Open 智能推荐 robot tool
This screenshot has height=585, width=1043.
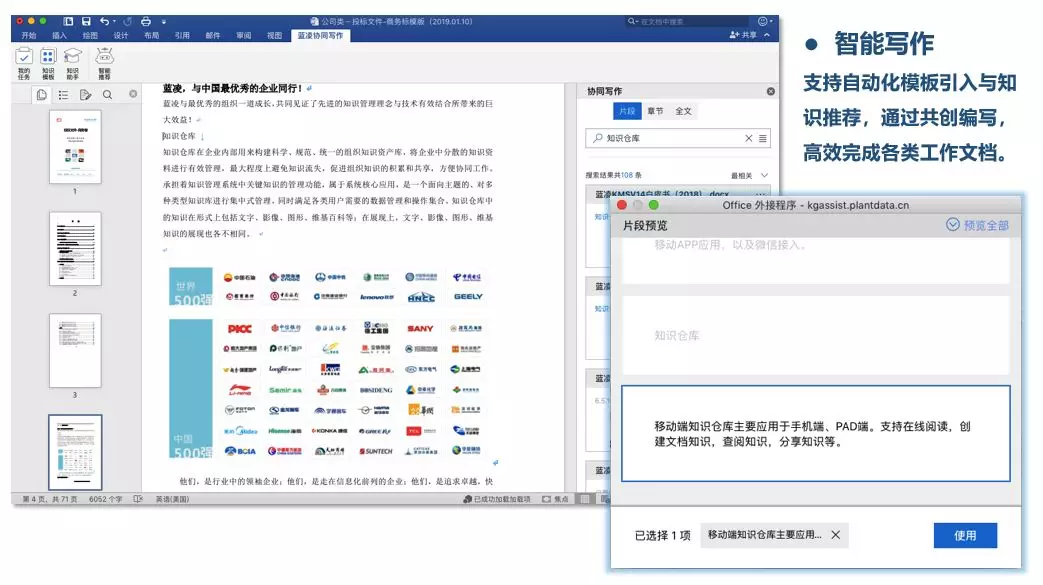pos(104,63)
